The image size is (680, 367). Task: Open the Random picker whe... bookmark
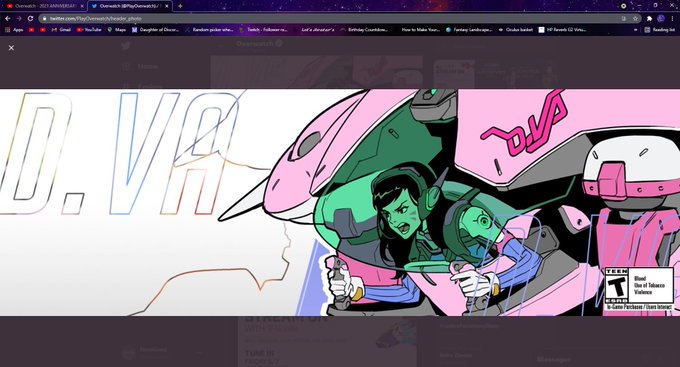coord(209,30)
